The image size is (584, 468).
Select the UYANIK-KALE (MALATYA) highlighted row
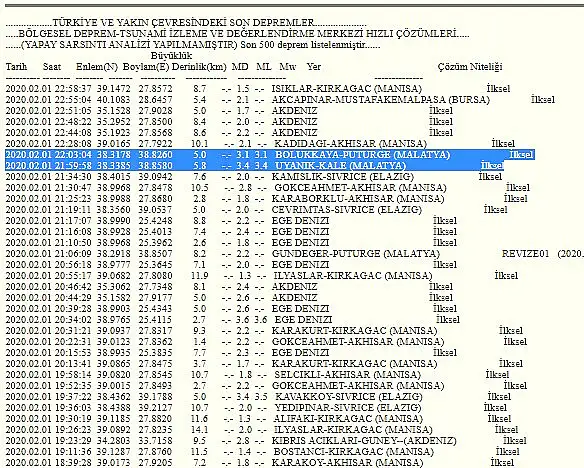(254, 166)
